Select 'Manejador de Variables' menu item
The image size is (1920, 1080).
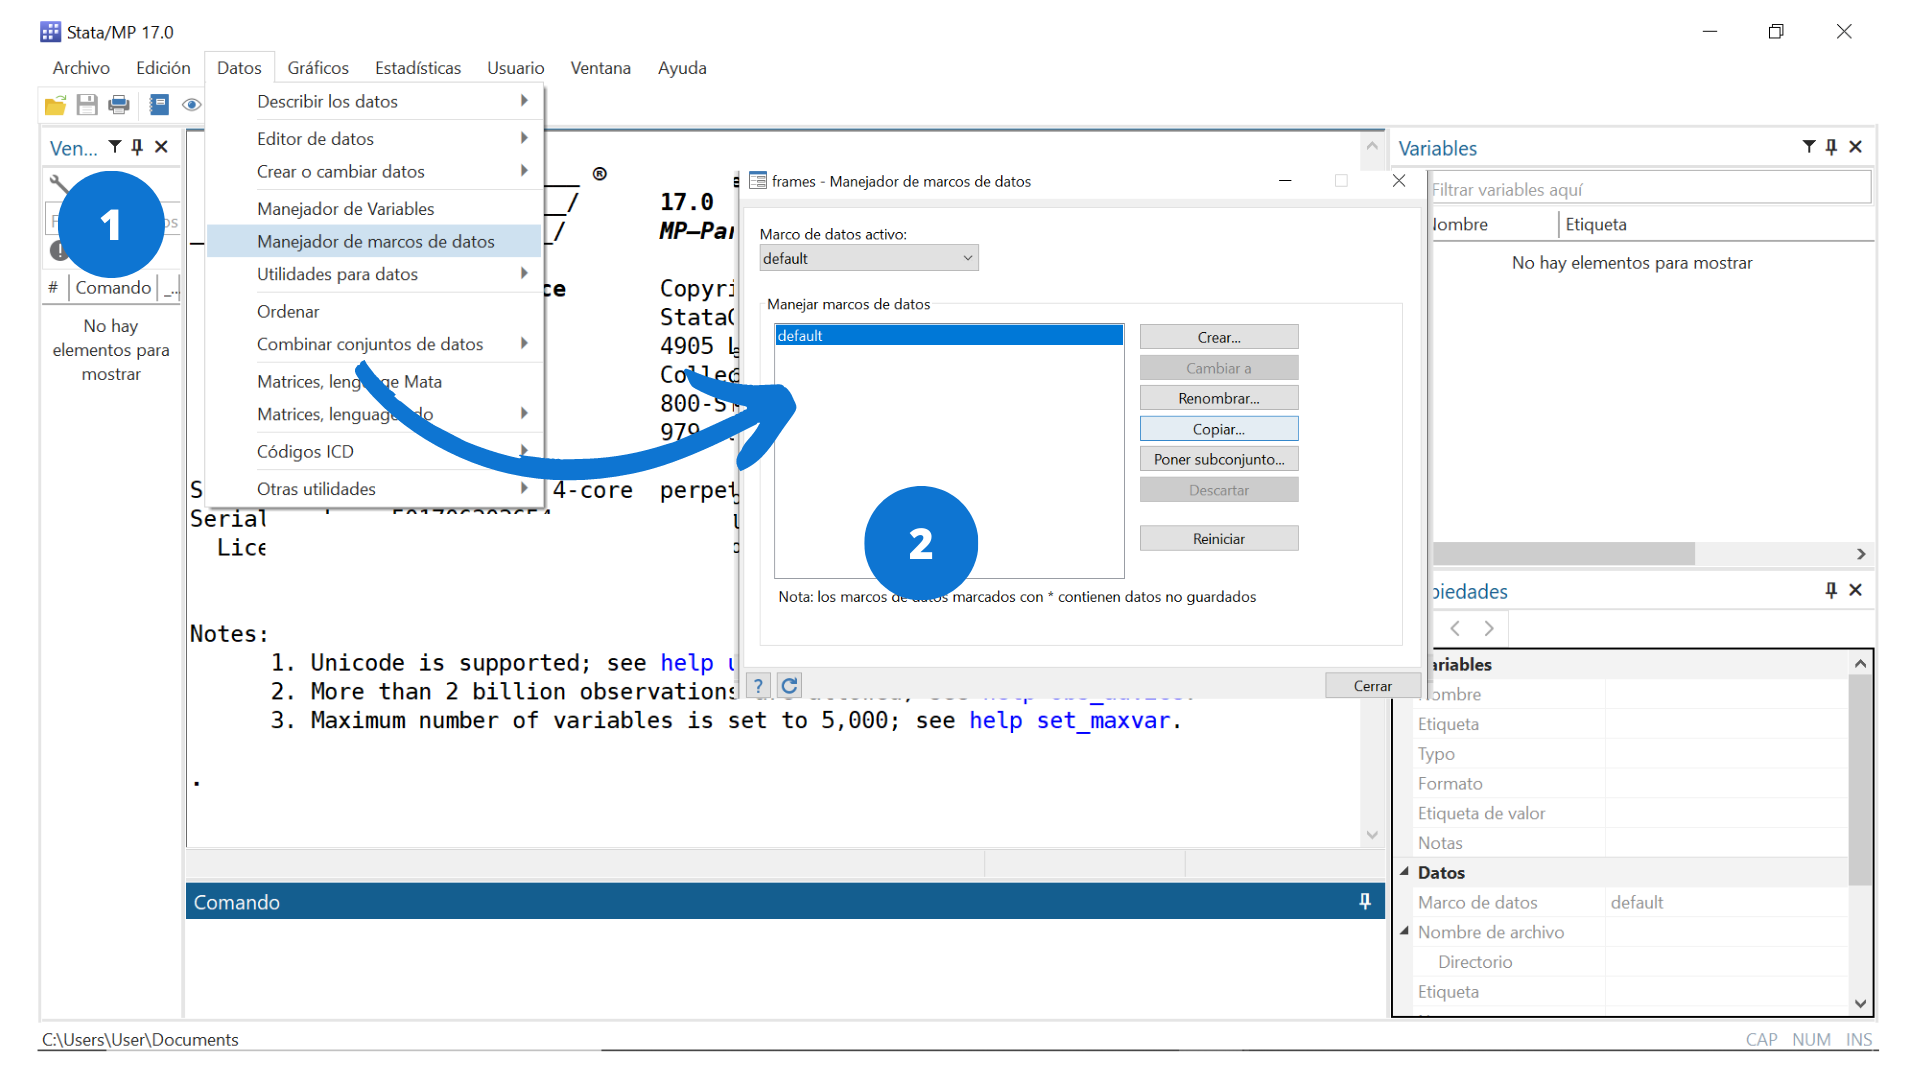[374, 208]
